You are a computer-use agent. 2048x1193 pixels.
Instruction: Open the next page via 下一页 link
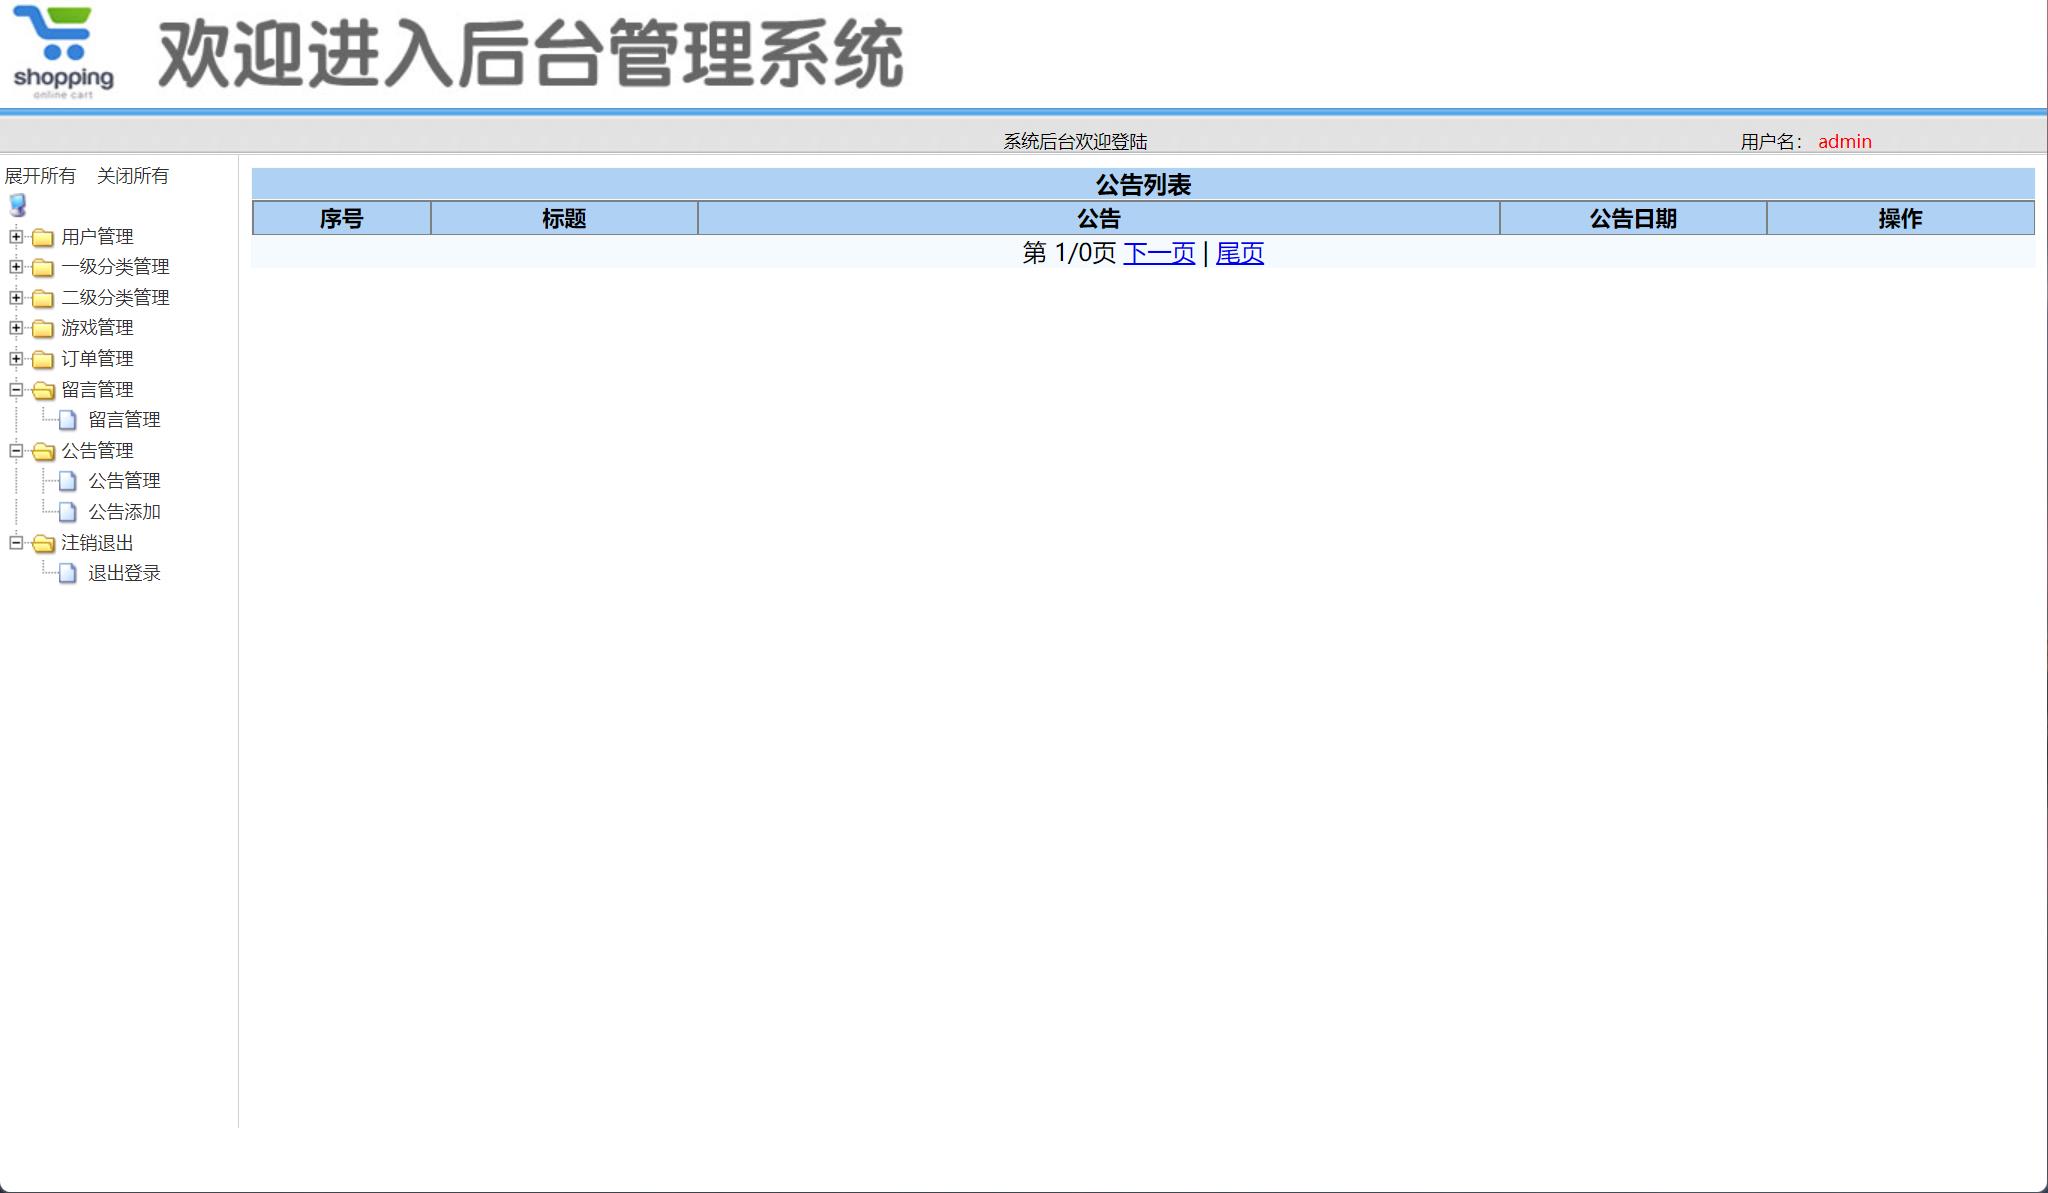pyautogui.click(x=1161, y=253)
